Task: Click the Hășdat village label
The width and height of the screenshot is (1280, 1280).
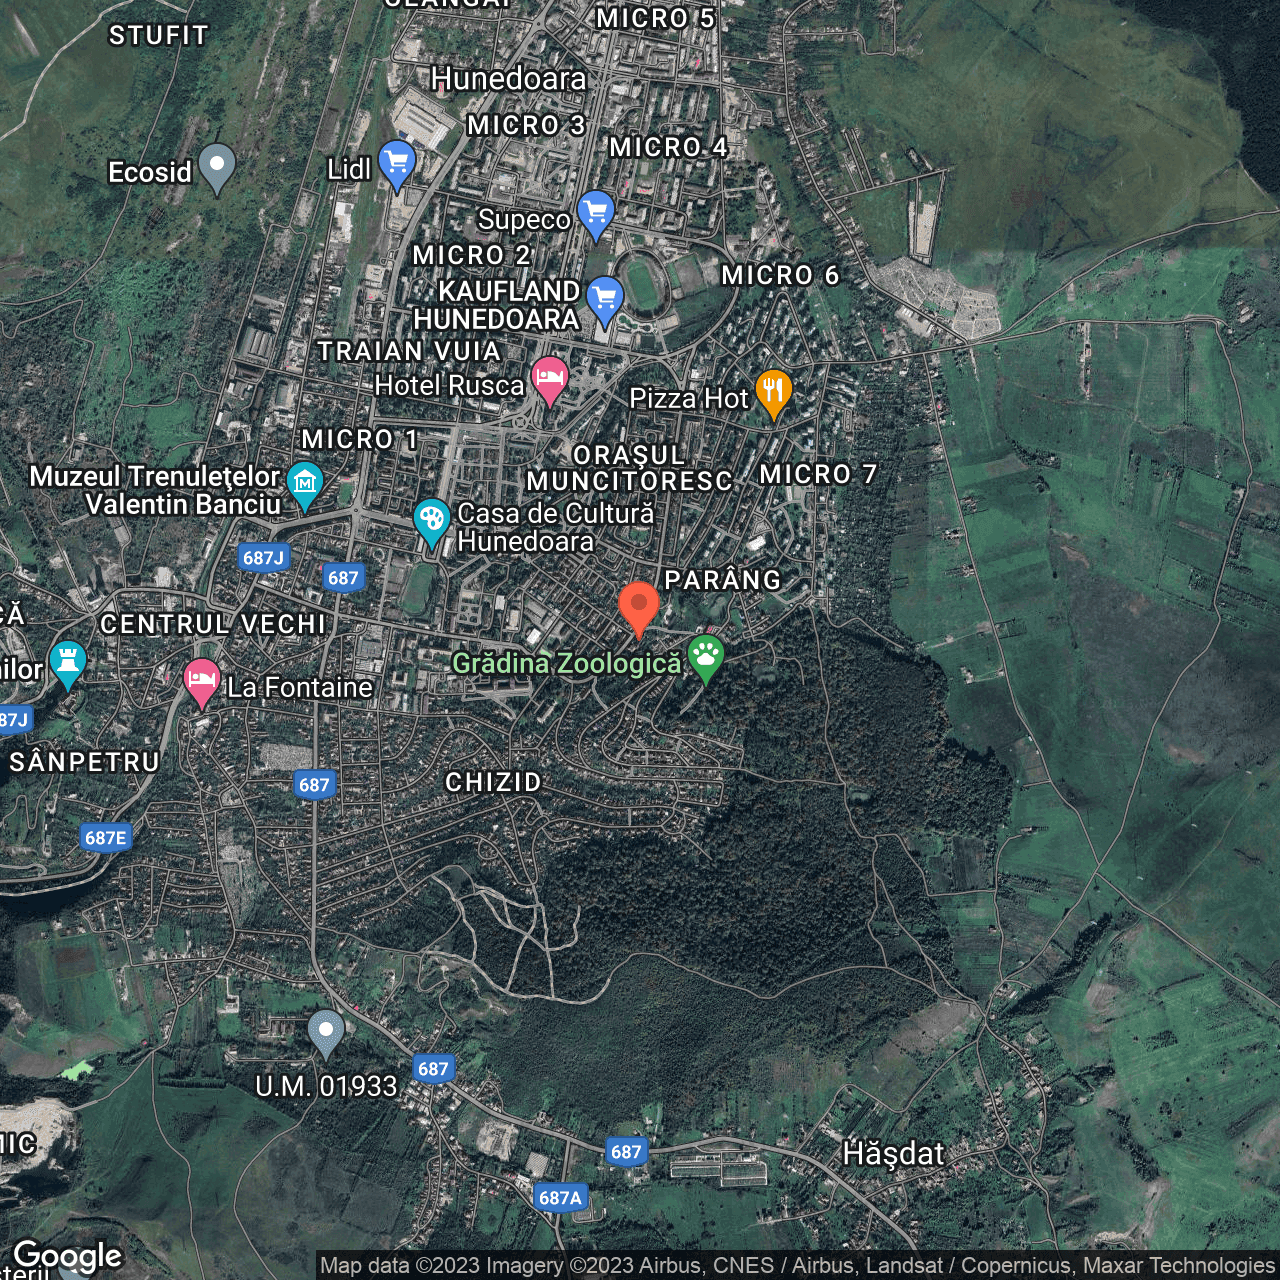Action: 893,1154
